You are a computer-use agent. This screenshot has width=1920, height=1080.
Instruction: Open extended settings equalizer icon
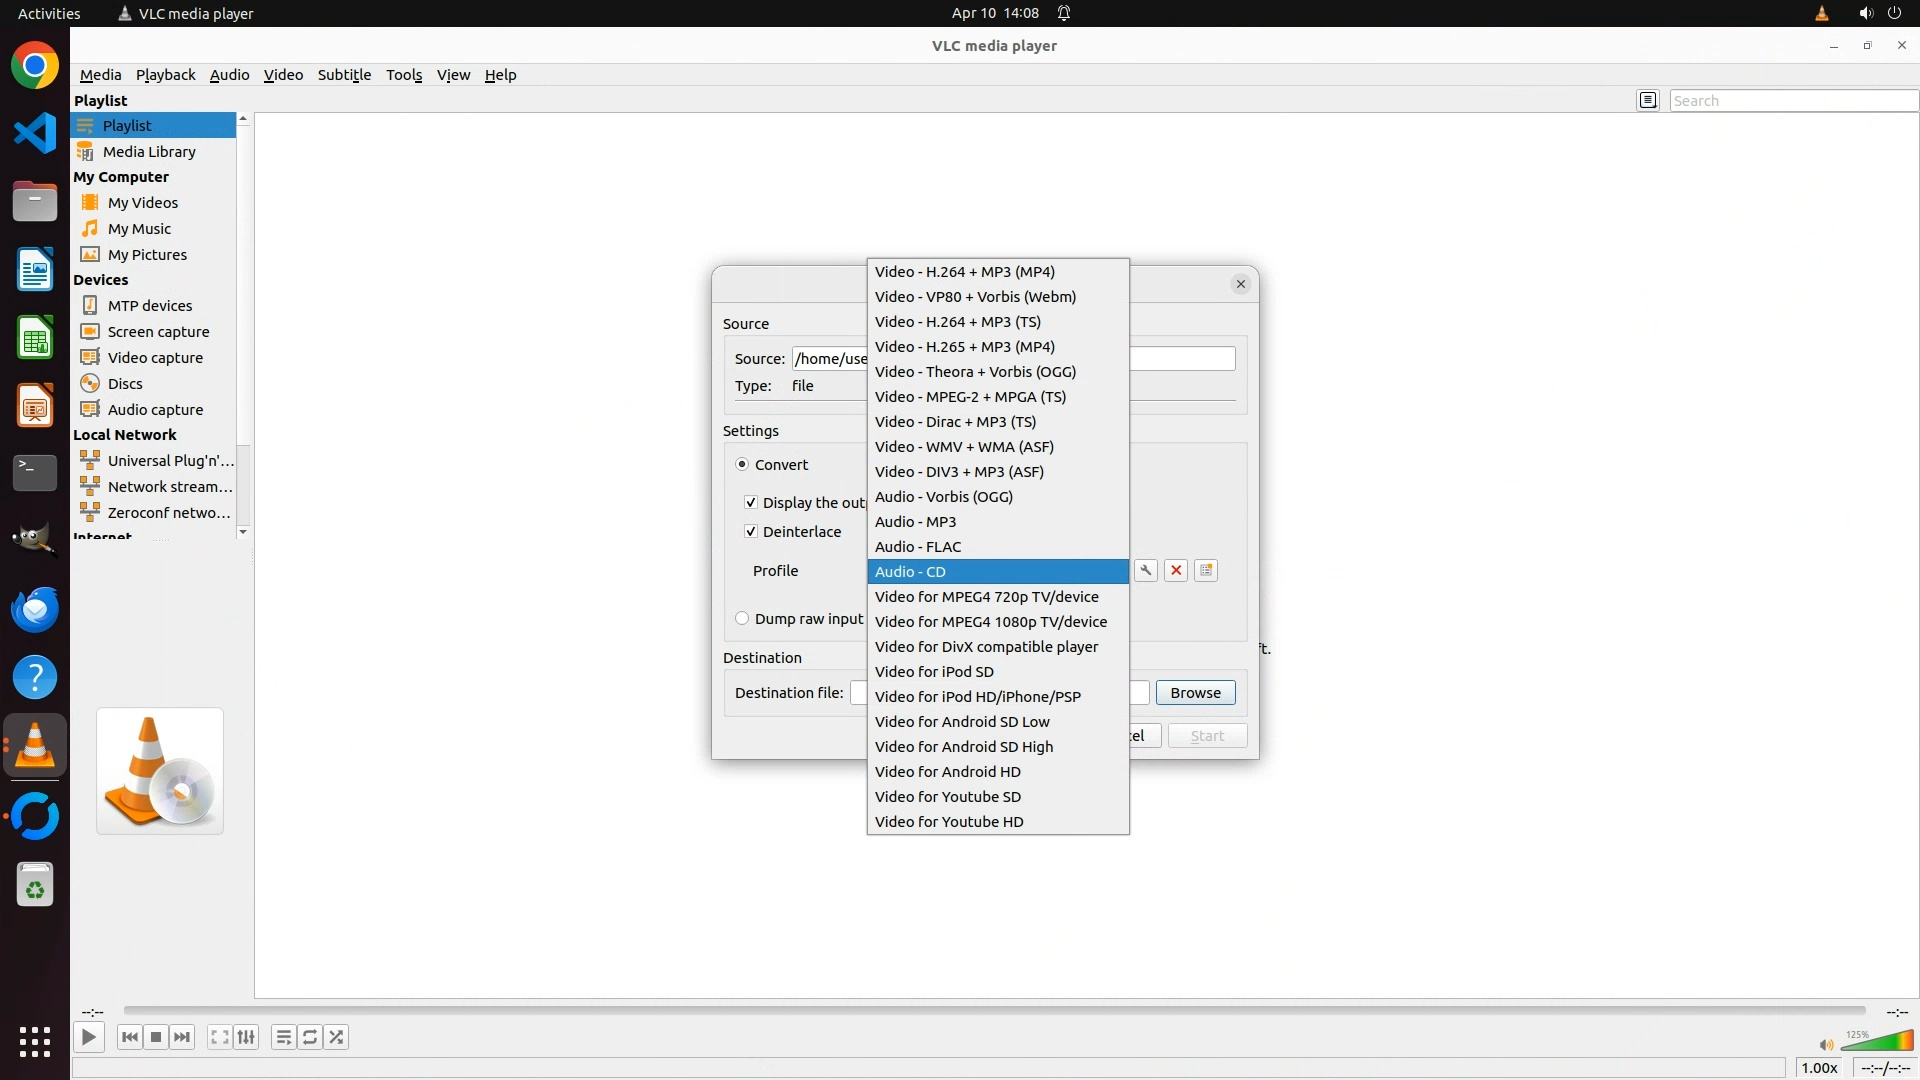click(246, 1037)
